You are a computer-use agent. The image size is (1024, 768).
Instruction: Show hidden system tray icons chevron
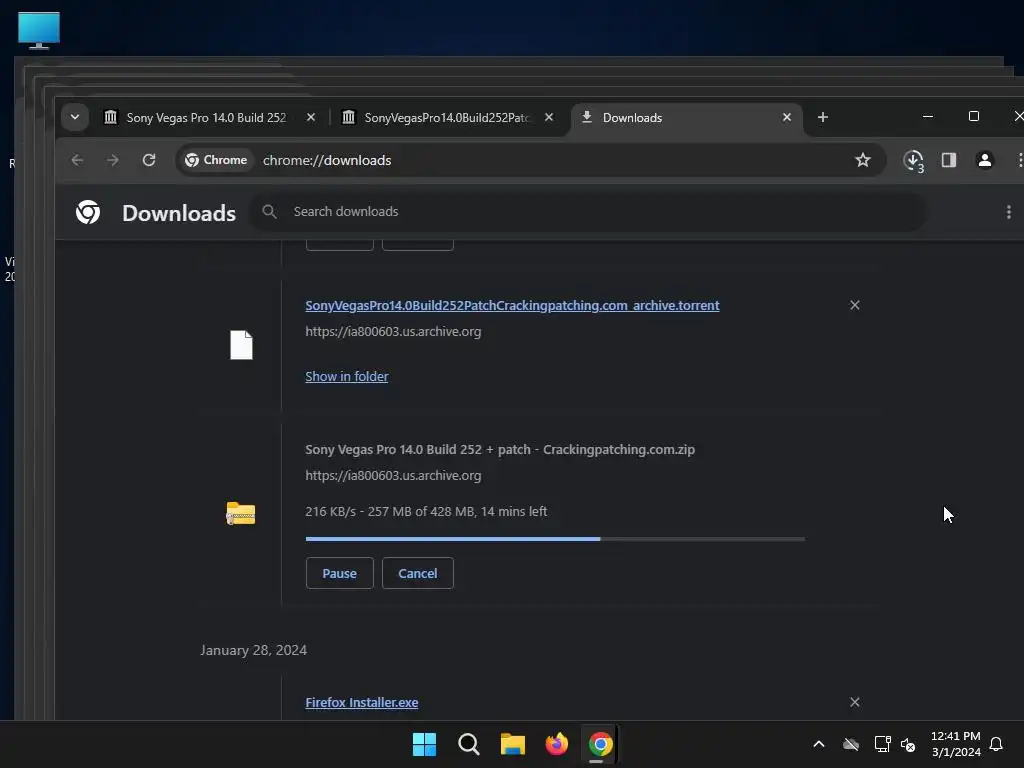coord(819,744)
